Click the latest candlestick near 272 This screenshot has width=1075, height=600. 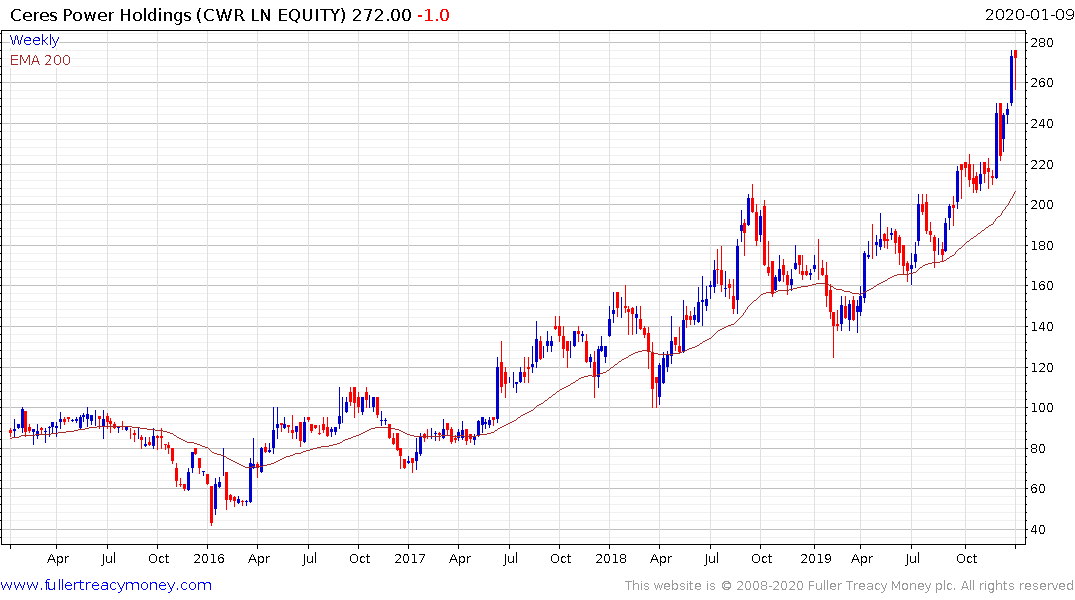click(1015, 69)
